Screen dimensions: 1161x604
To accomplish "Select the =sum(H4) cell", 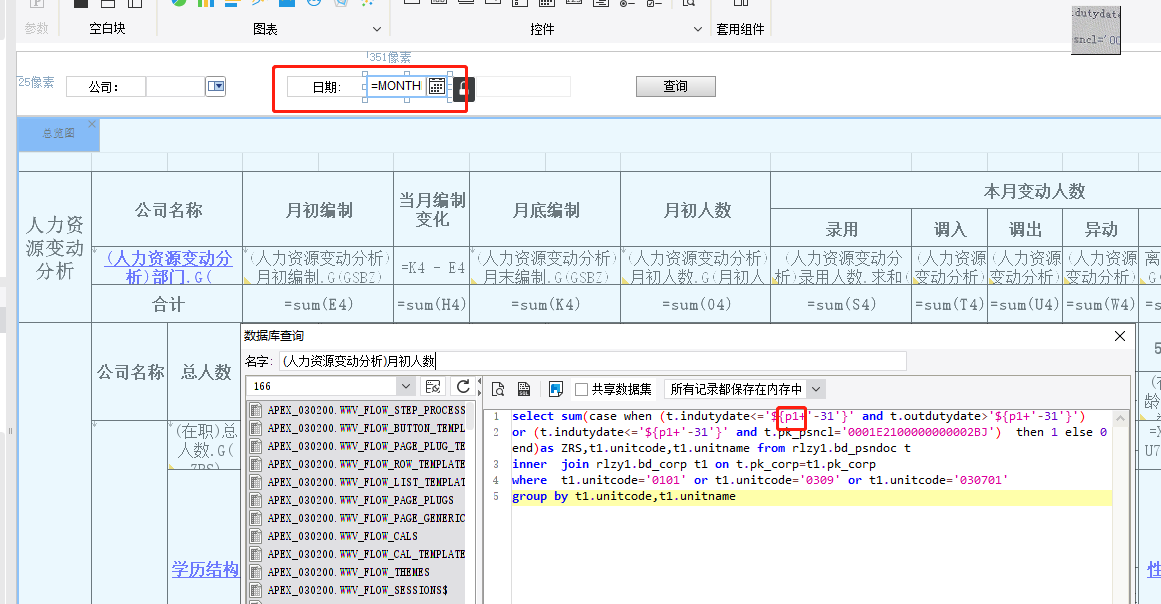I will [432, 304].
